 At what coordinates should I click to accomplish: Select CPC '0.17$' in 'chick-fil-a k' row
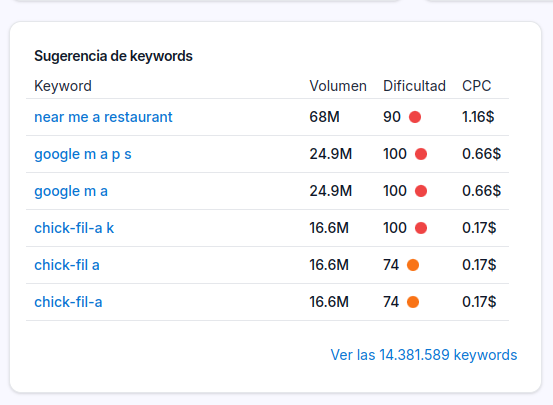479,228
